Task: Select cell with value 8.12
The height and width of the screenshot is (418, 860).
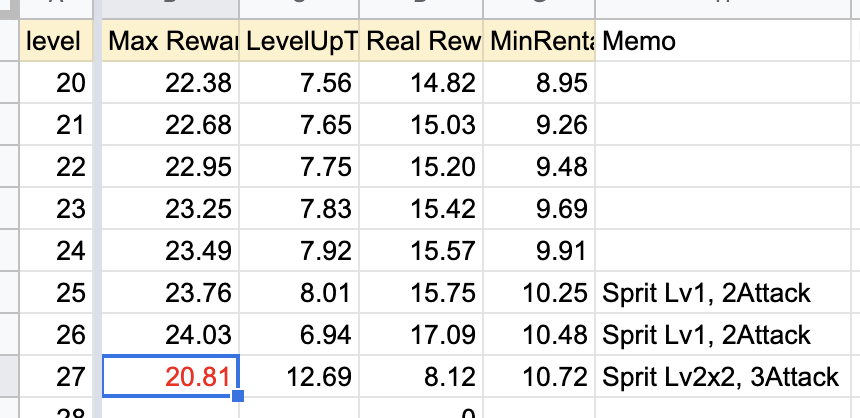Action: [x=421, y=376]
